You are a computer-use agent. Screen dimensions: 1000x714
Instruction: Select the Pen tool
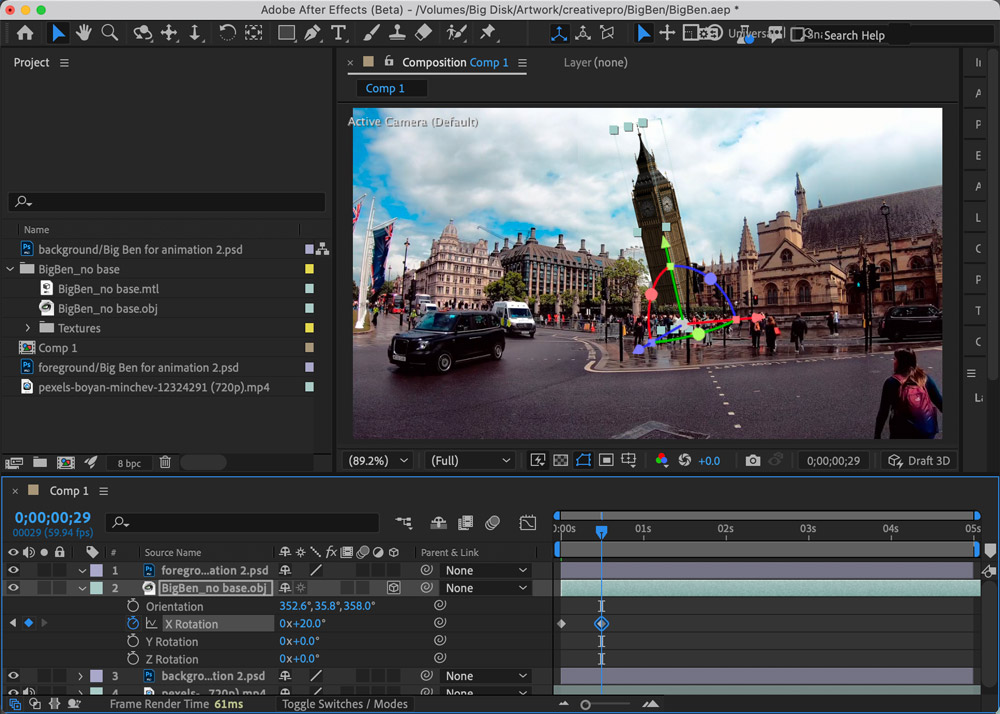[x=313, y=33]
